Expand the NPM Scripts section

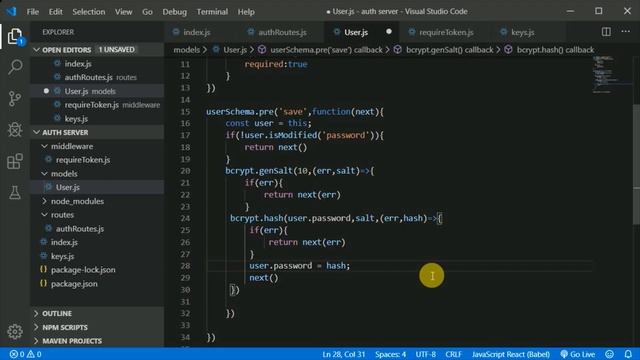(x=97, y=327)
